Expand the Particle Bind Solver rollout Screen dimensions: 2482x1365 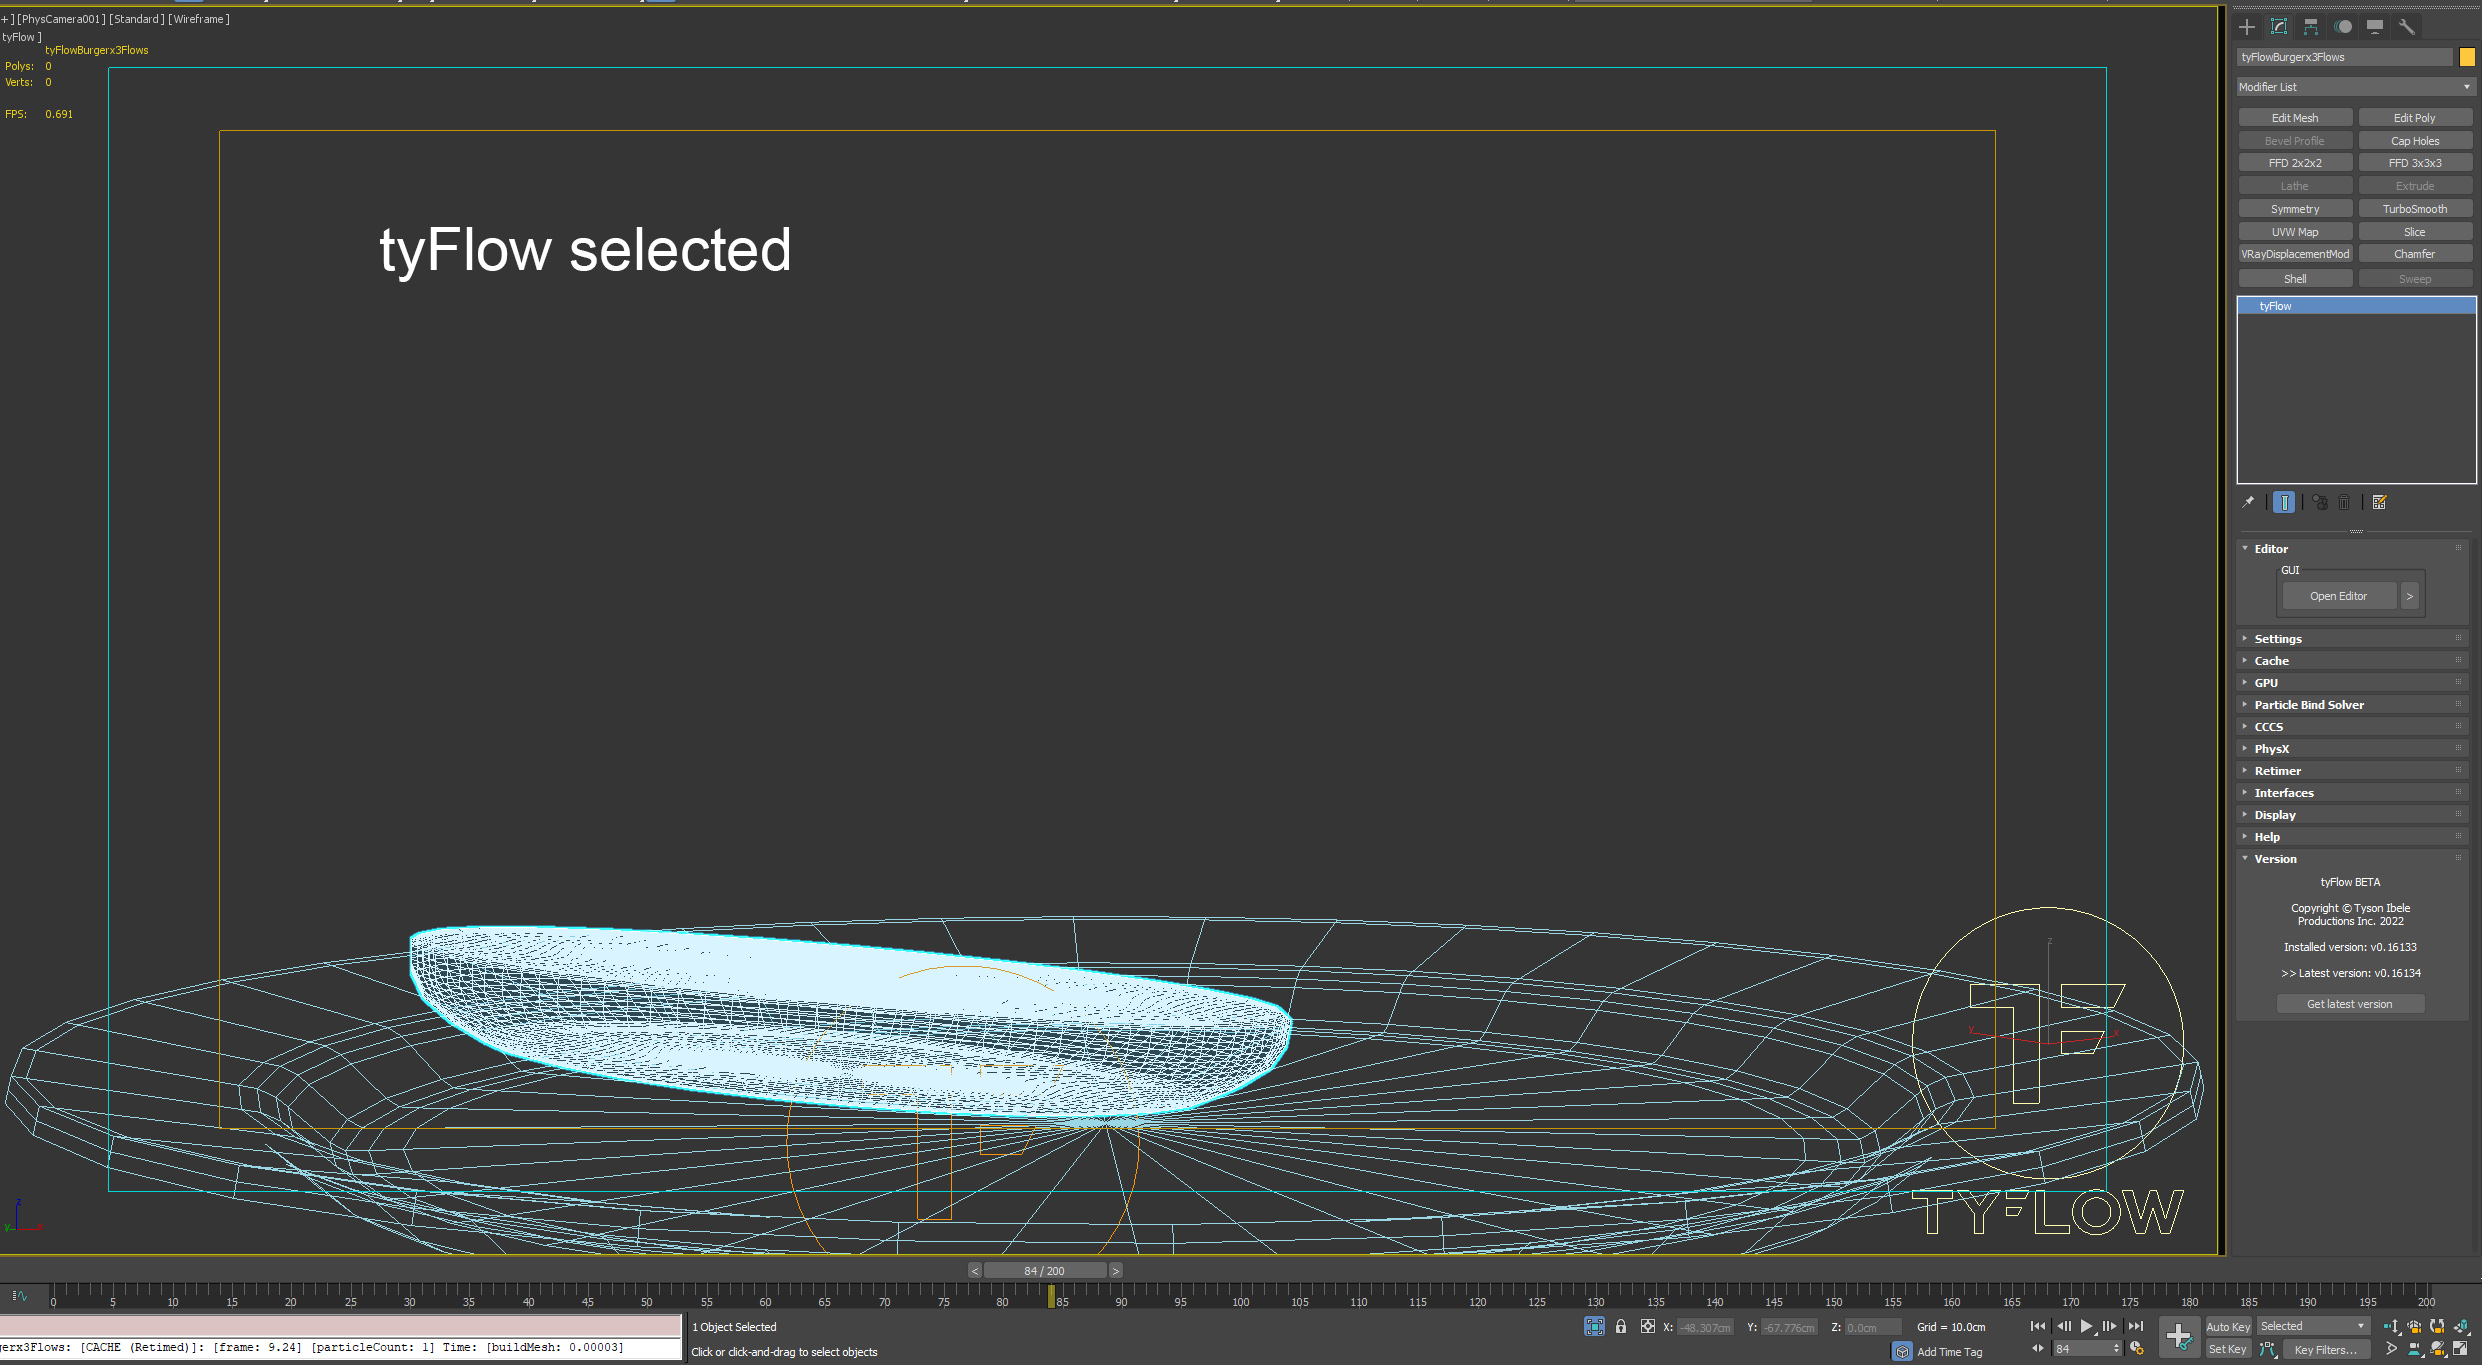[x=2309, y=705]
